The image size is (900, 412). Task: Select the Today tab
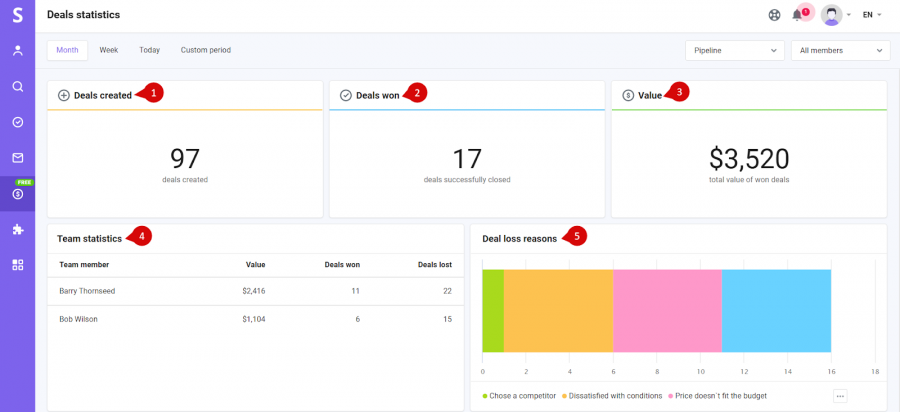(x=149, y=50)
